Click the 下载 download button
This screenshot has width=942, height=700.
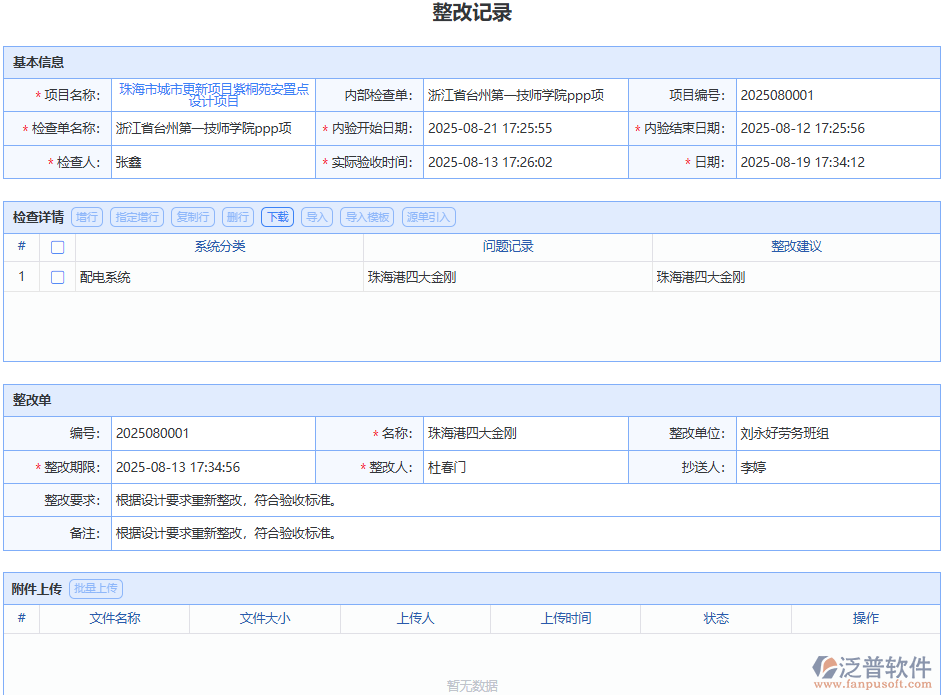tap(277, 216)
